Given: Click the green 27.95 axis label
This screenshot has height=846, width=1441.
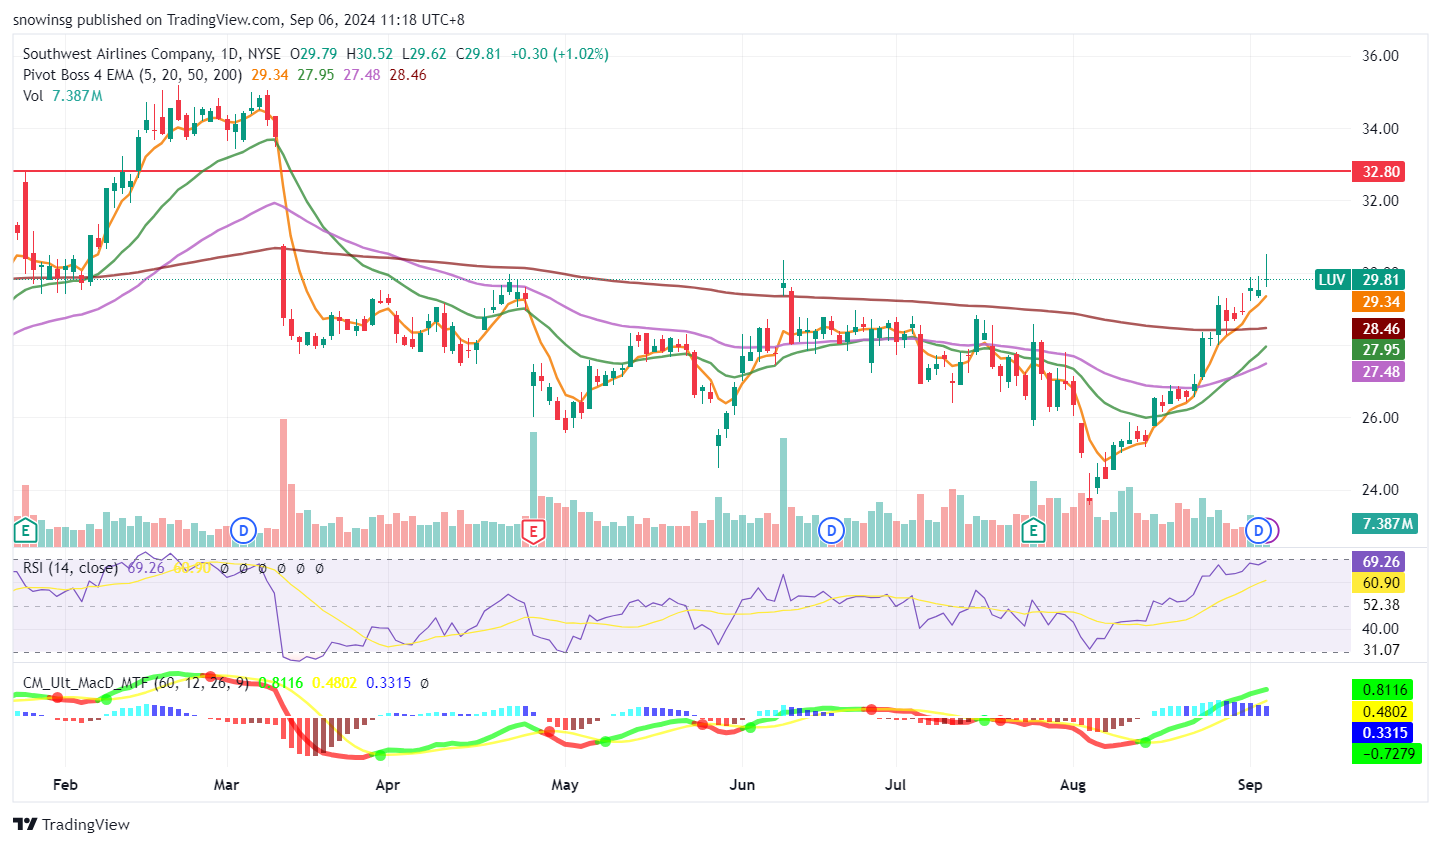Looking at the screenshot, I should [1381, 350].
